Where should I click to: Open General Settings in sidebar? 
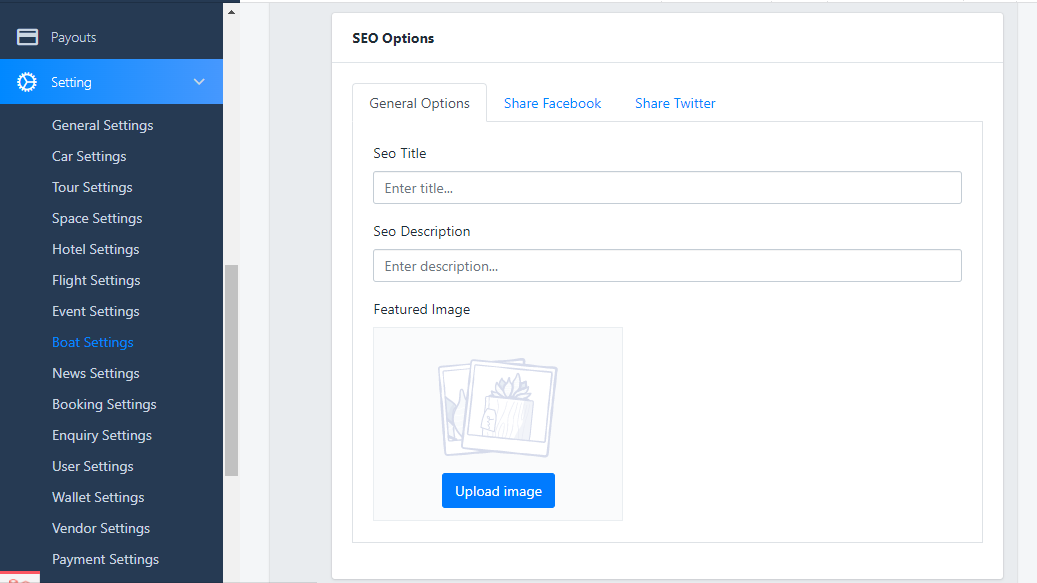click(102, 125)
